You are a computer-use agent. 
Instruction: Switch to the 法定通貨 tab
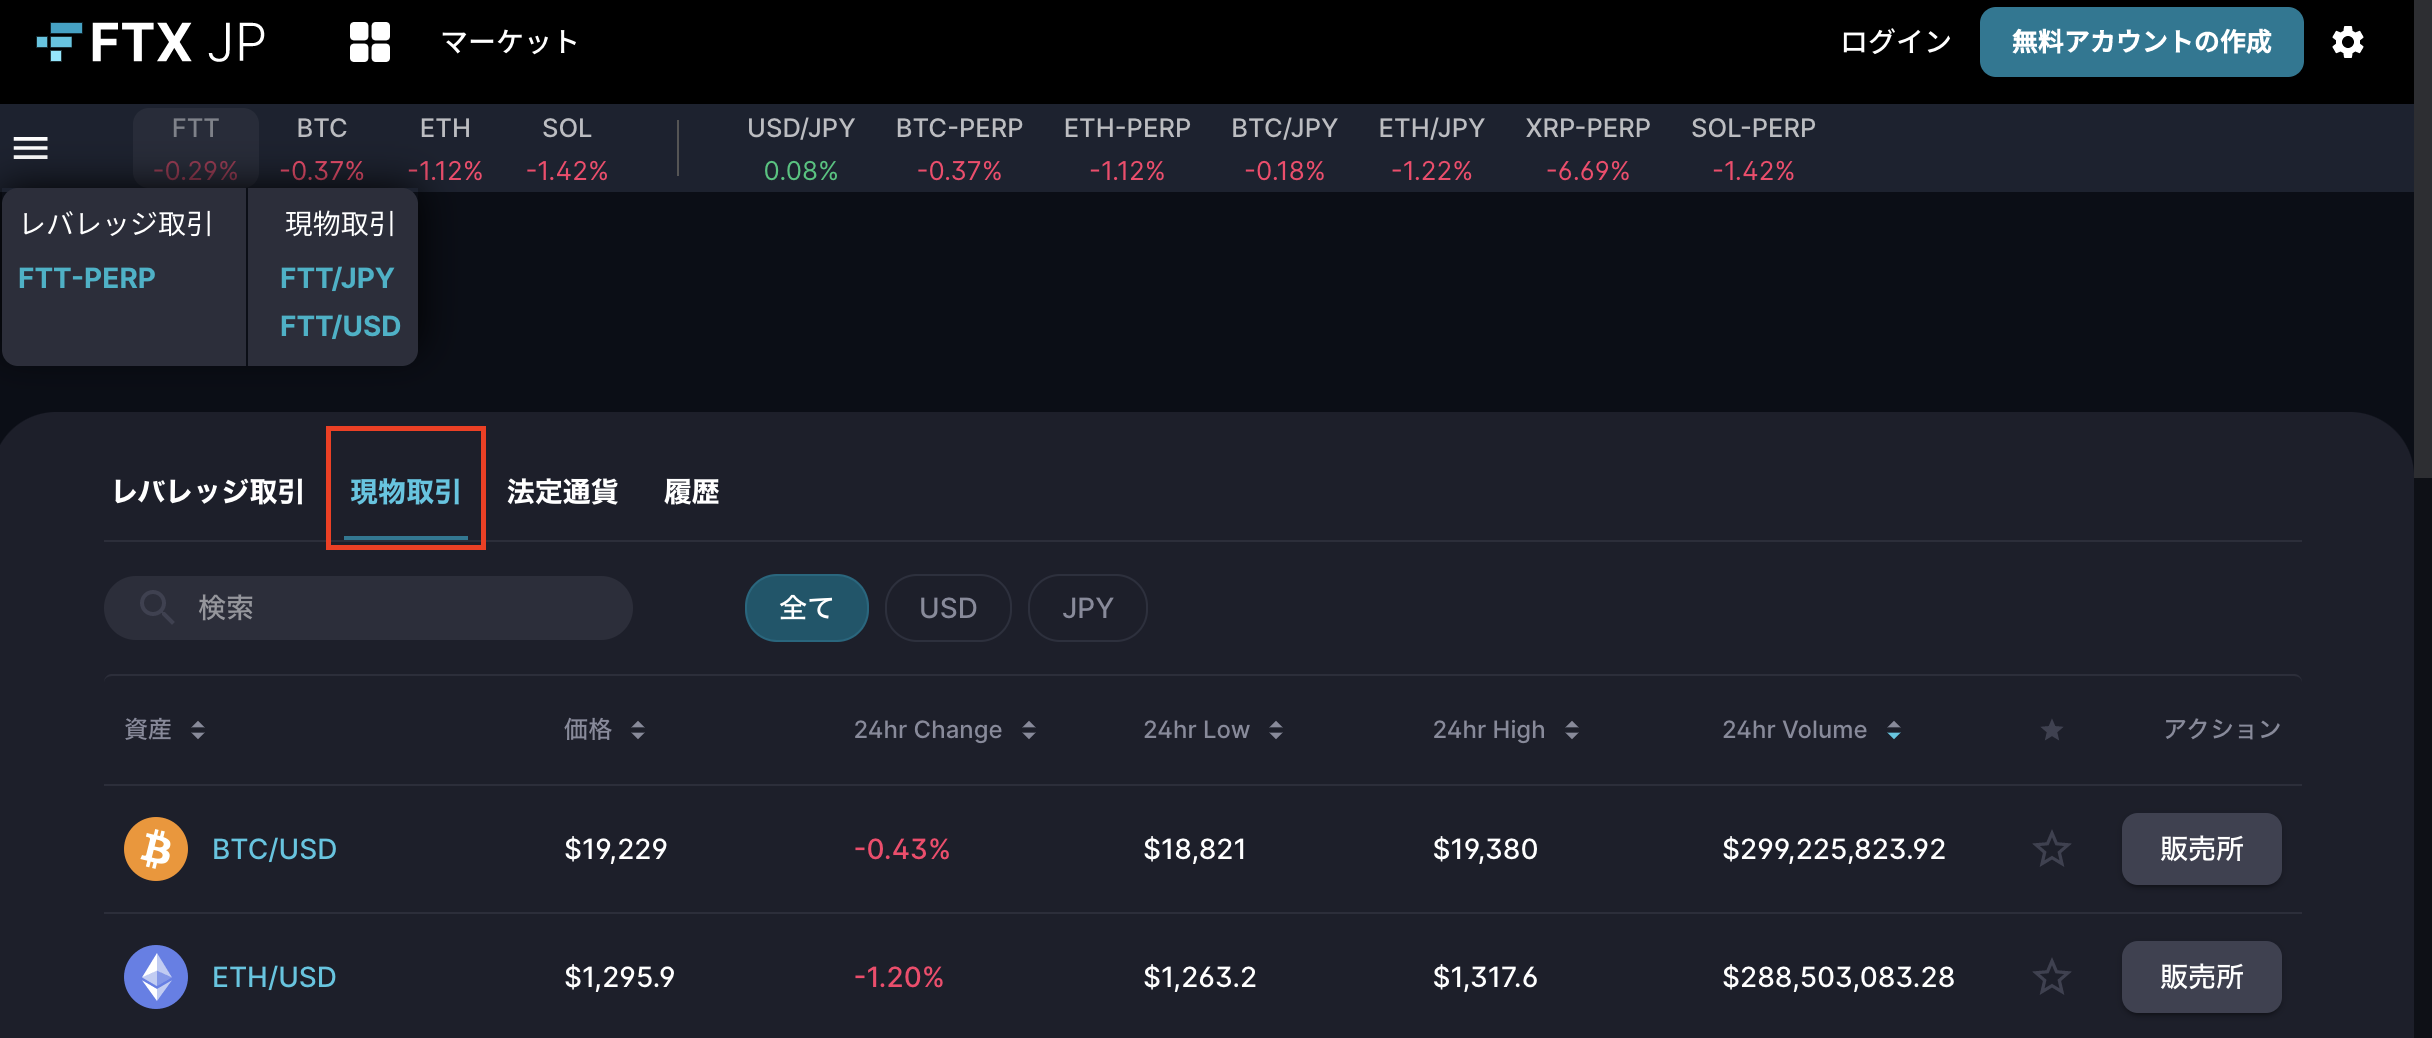pos(562,492)
